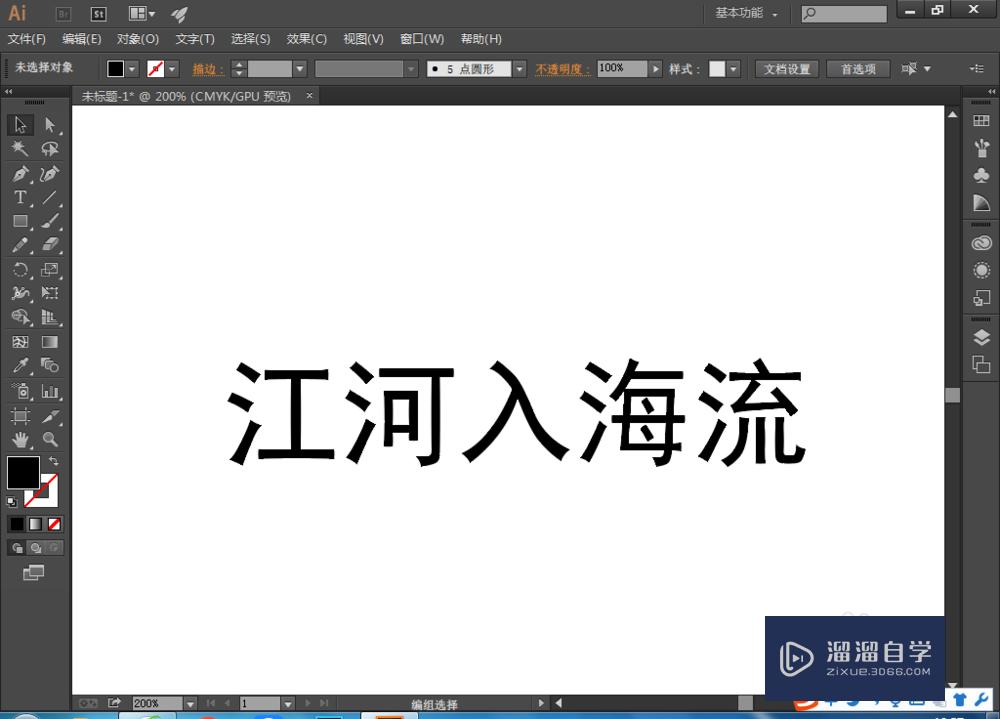Open the brush definition dropdown showing 5 点圆形

pos(519,68)
